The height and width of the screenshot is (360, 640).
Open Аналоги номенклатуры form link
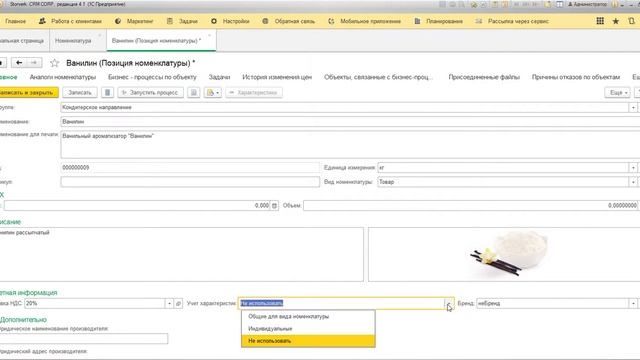(63, 77)
